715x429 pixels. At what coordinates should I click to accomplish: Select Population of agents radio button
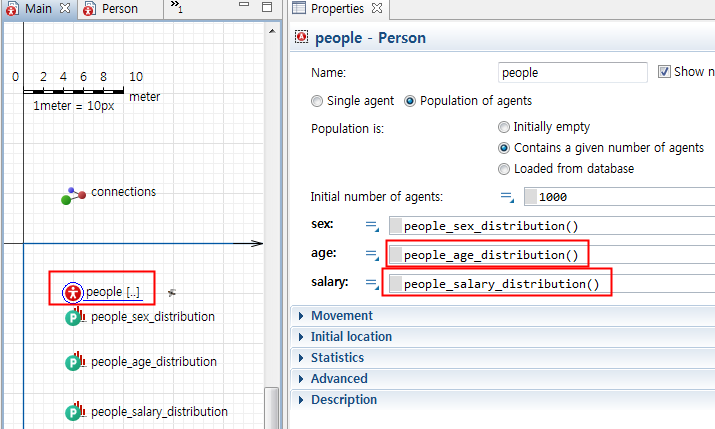pos(410,101)
